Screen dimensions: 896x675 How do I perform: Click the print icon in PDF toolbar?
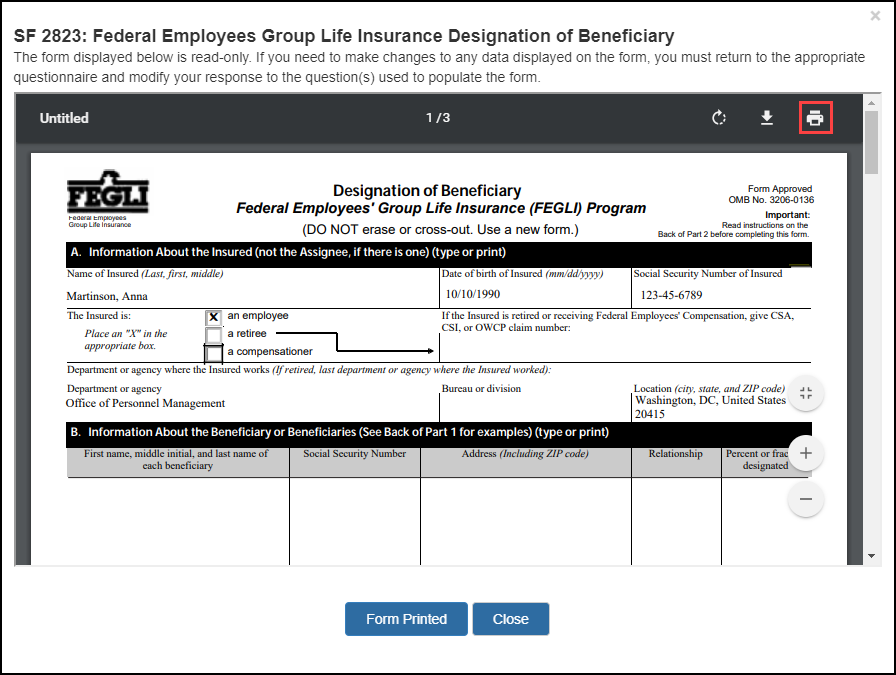(815, 118)
